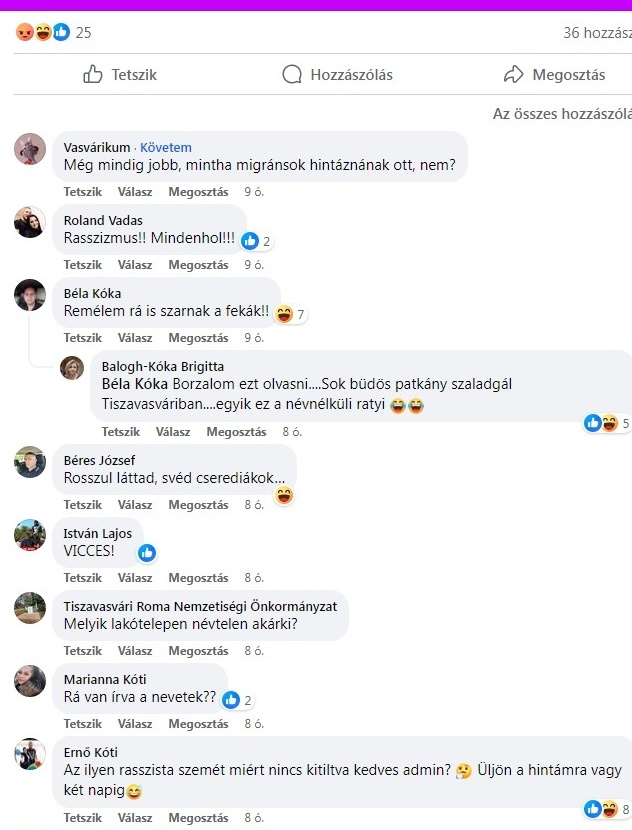This screenshot has width=632, height=830.
Task: Click the like reaction badge on István Lajos's comment
Action: tap(147, 553)
